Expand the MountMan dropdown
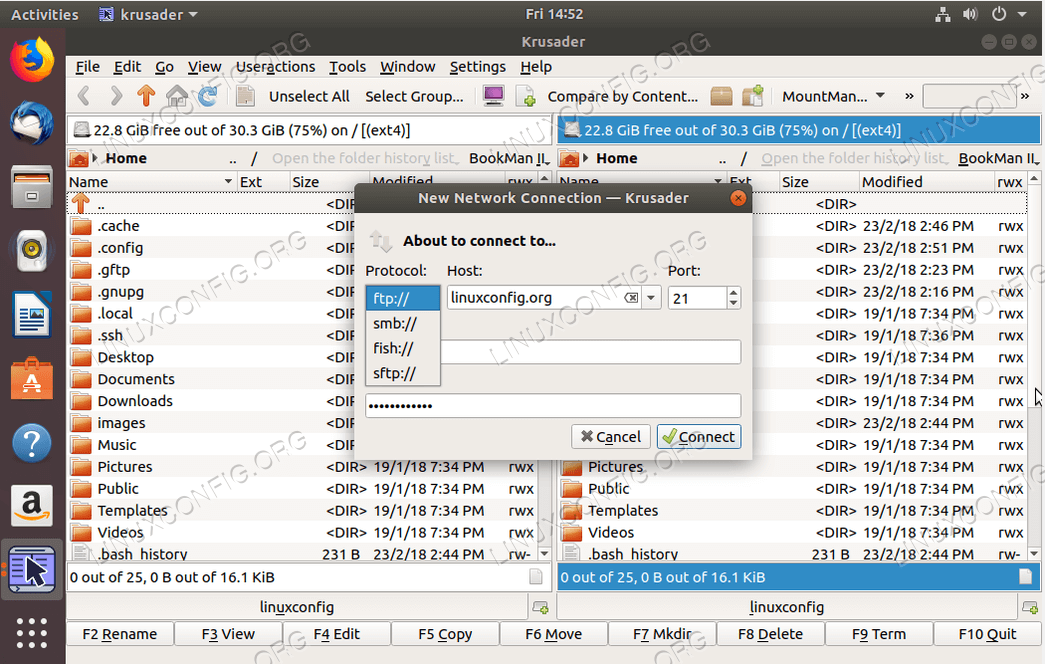Screen dimensions: 1045x664 click(x=882, y=95)
